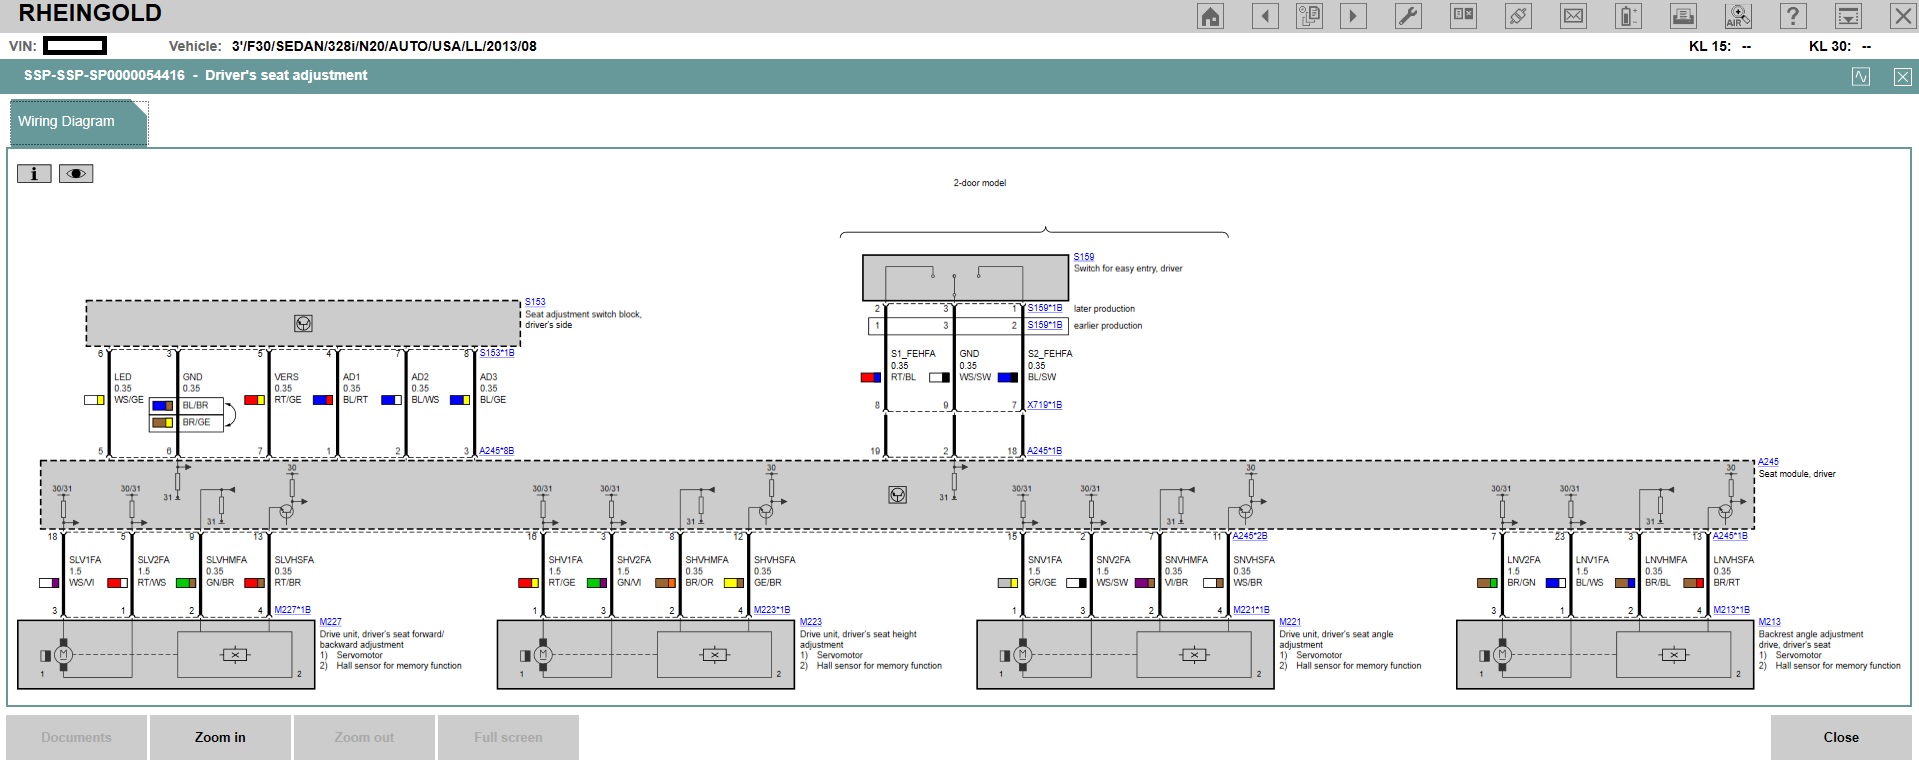
Task: Click the redacted VIN field
Action: [x=75, y=46]
